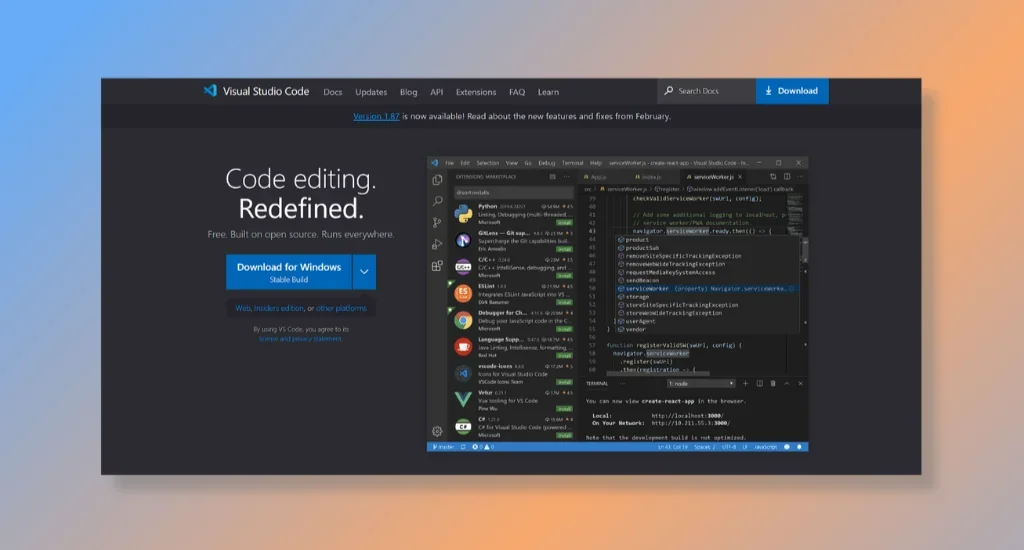The image size is (1024, 550).
Task: Click the trash icon to kill the terminal
Action: (x=774, y=383)
